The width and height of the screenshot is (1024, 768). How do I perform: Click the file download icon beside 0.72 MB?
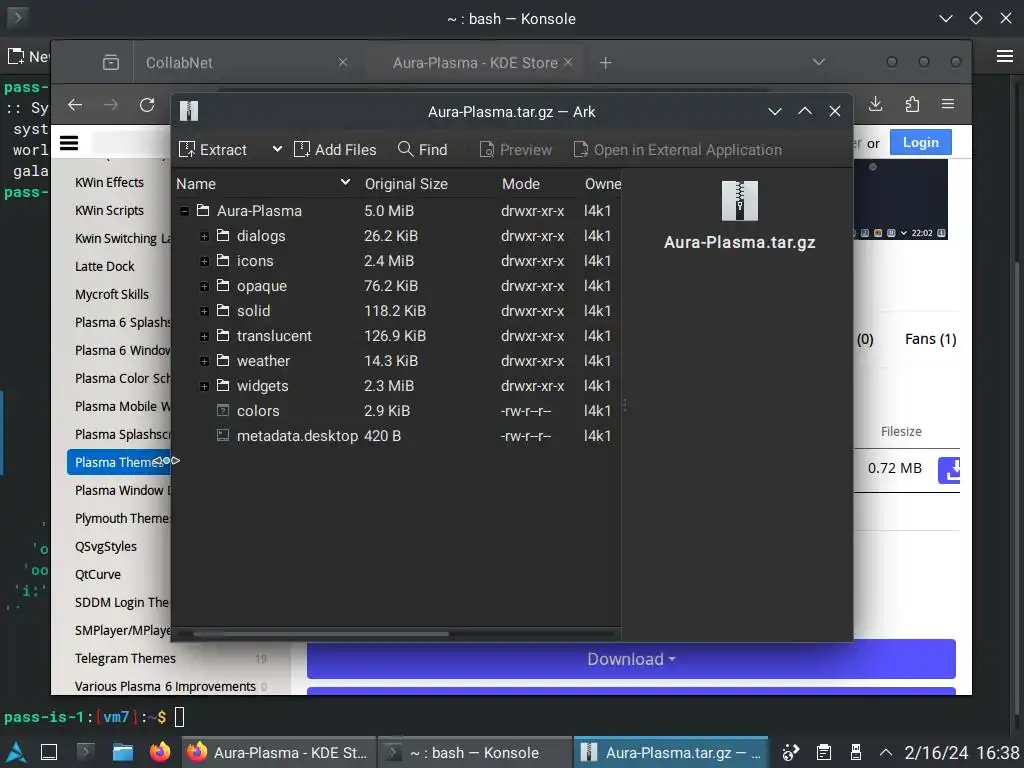point(949,470)
